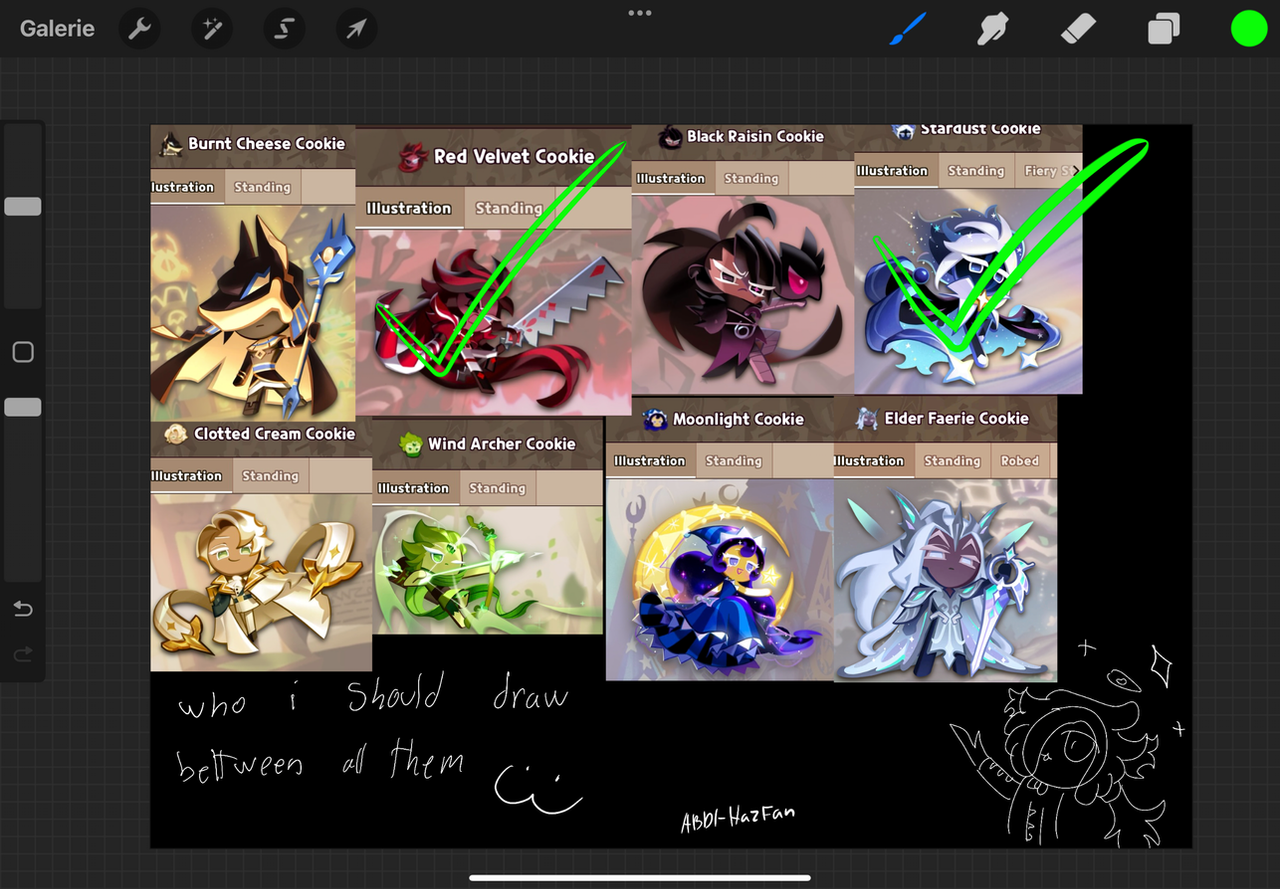Select Standing tab under Black Raisin Cookie
Viewport: 1280px width, 889px height.
click(751, 178)
